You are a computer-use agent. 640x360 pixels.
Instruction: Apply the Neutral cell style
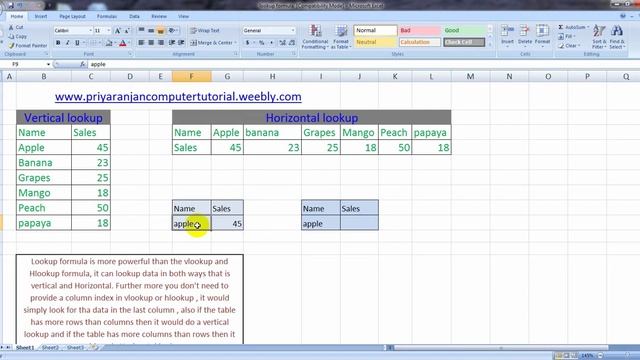pyautogui.click(x=375, y=42)
